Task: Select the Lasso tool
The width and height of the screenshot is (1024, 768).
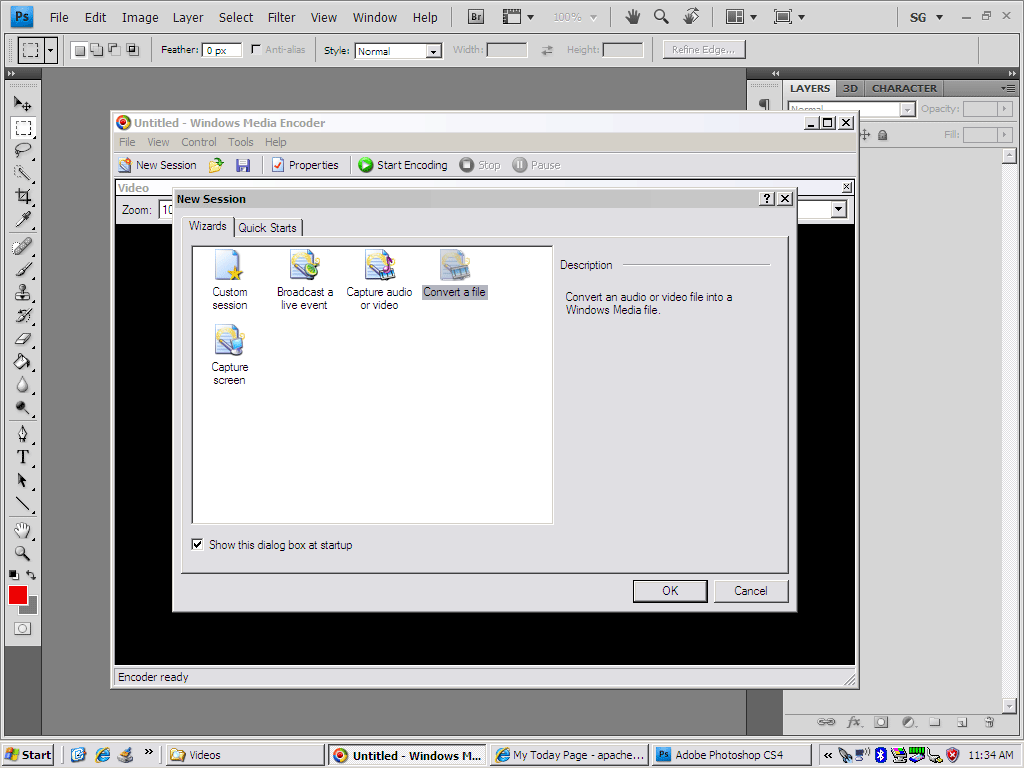Action: 23,150
